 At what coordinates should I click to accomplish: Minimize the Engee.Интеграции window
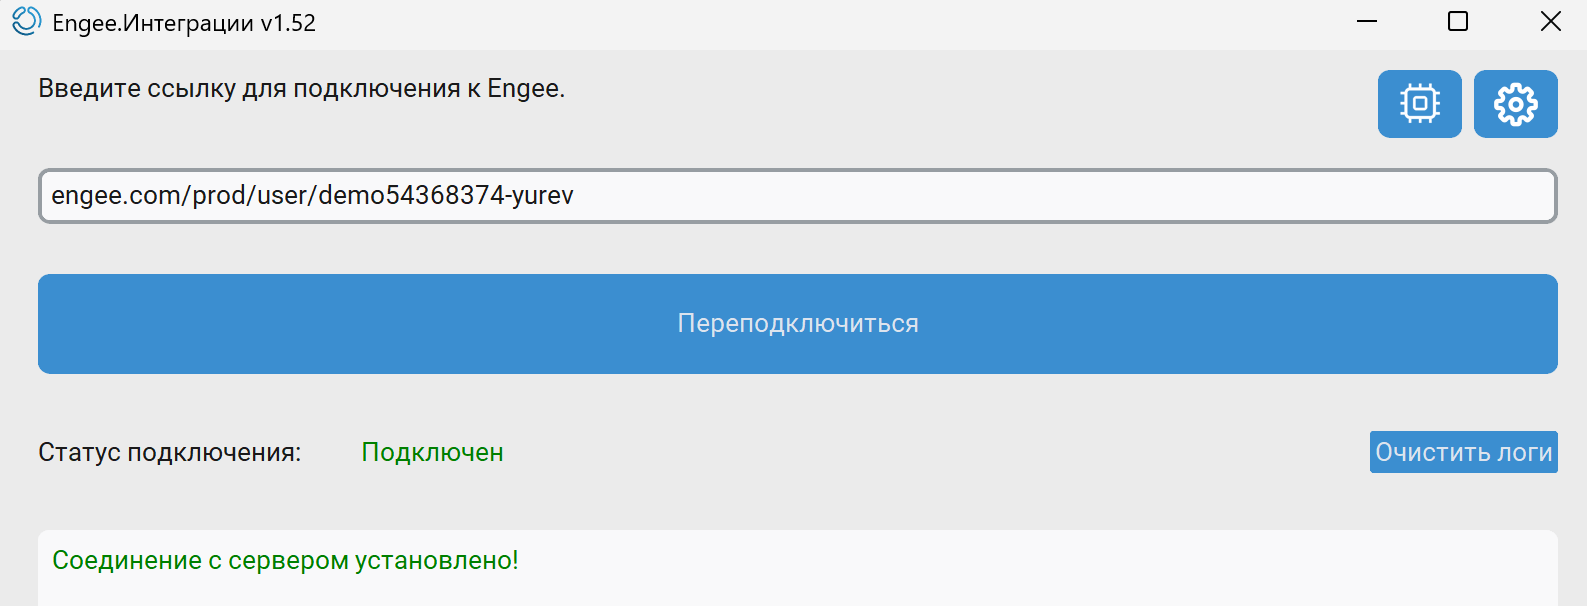tap(1367, 22)
